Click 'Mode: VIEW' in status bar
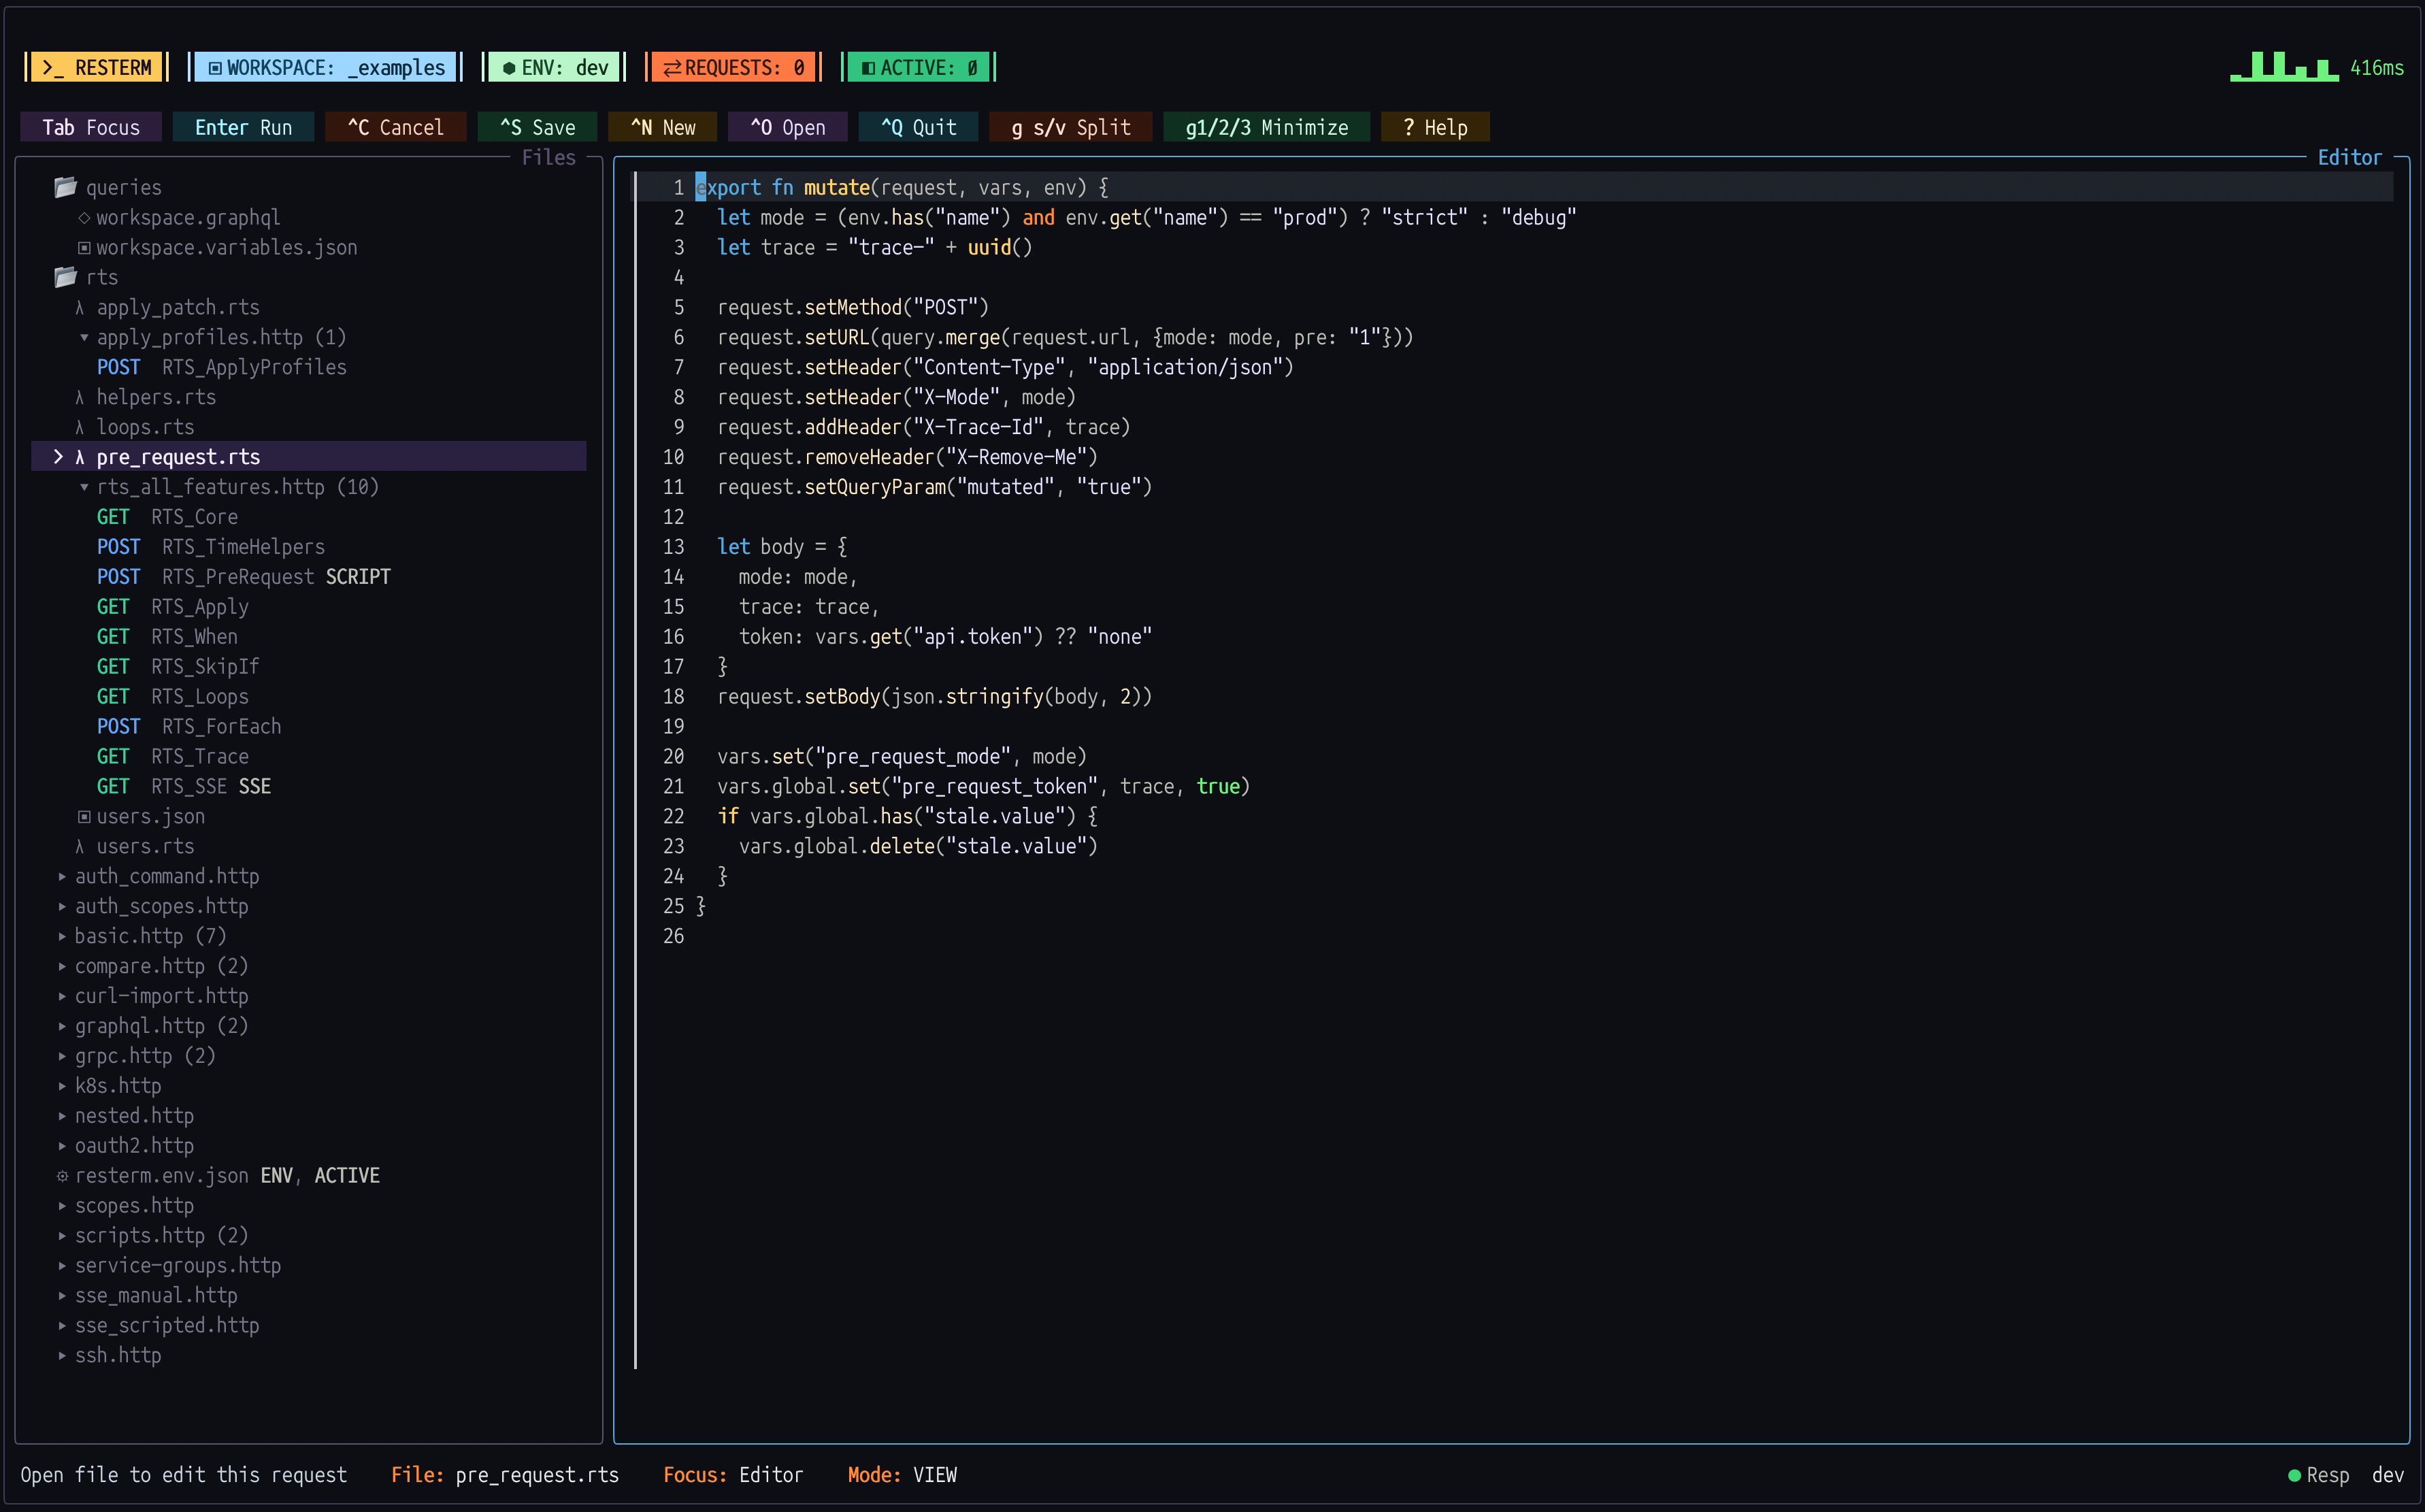This screenshot has height=1512, width=2425. (902, 1475)
